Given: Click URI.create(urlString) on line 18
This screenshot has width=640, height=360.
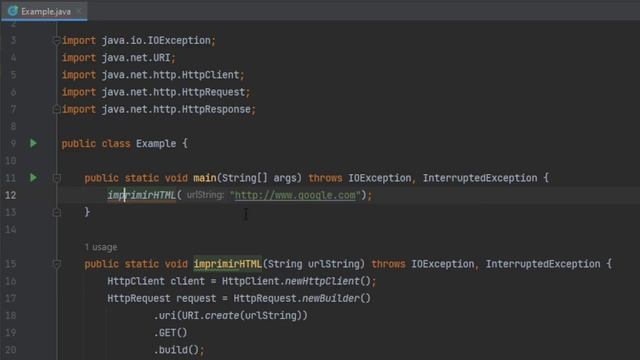Looking at the screenshot, I should [242, 316].
